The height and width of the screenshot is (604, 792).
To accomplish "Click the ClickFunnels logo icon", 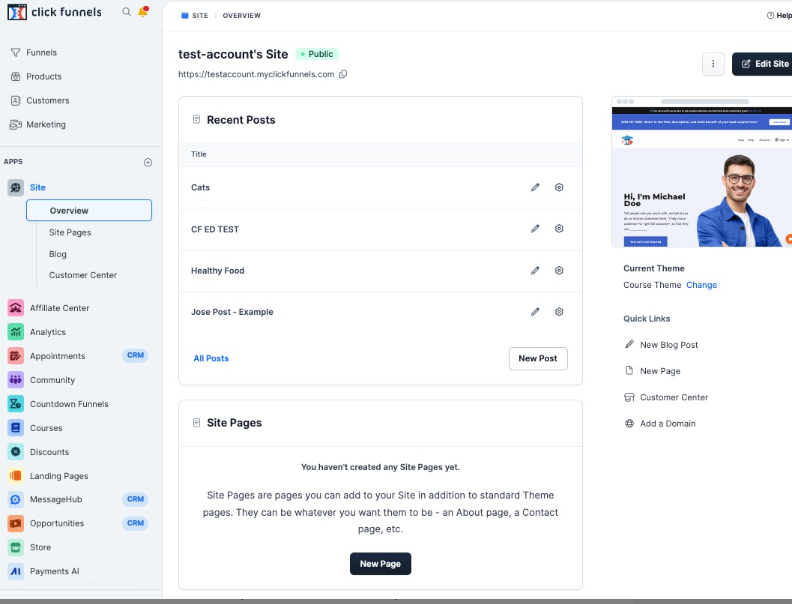I will click(x=17, y=12).
